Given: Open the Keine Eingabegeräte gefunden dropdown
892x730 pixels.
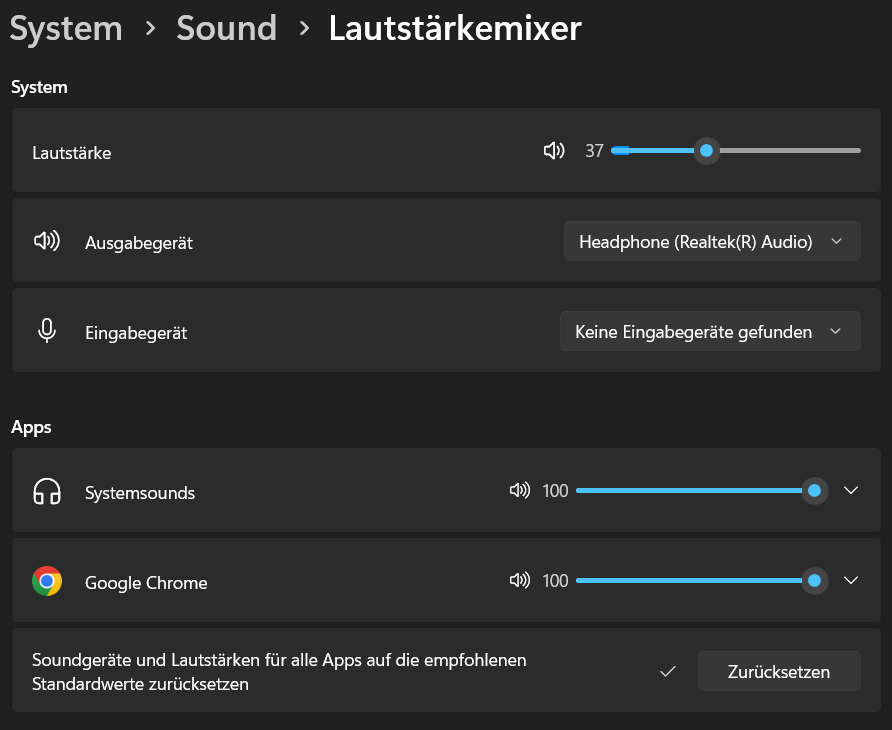Looking at the screenshot, I should (x=710, y=331).
